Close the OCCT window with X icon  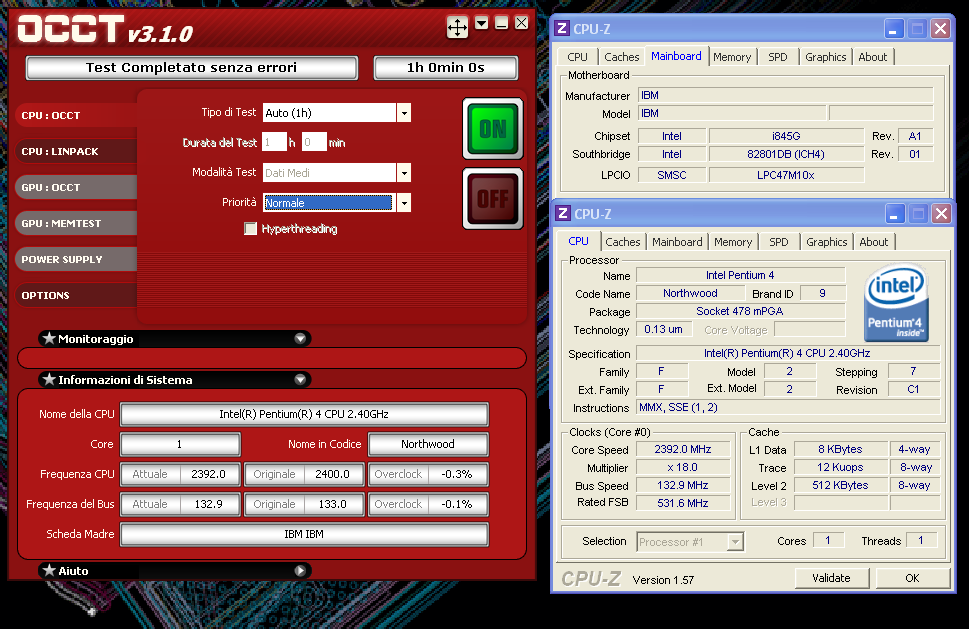(522, 23)
